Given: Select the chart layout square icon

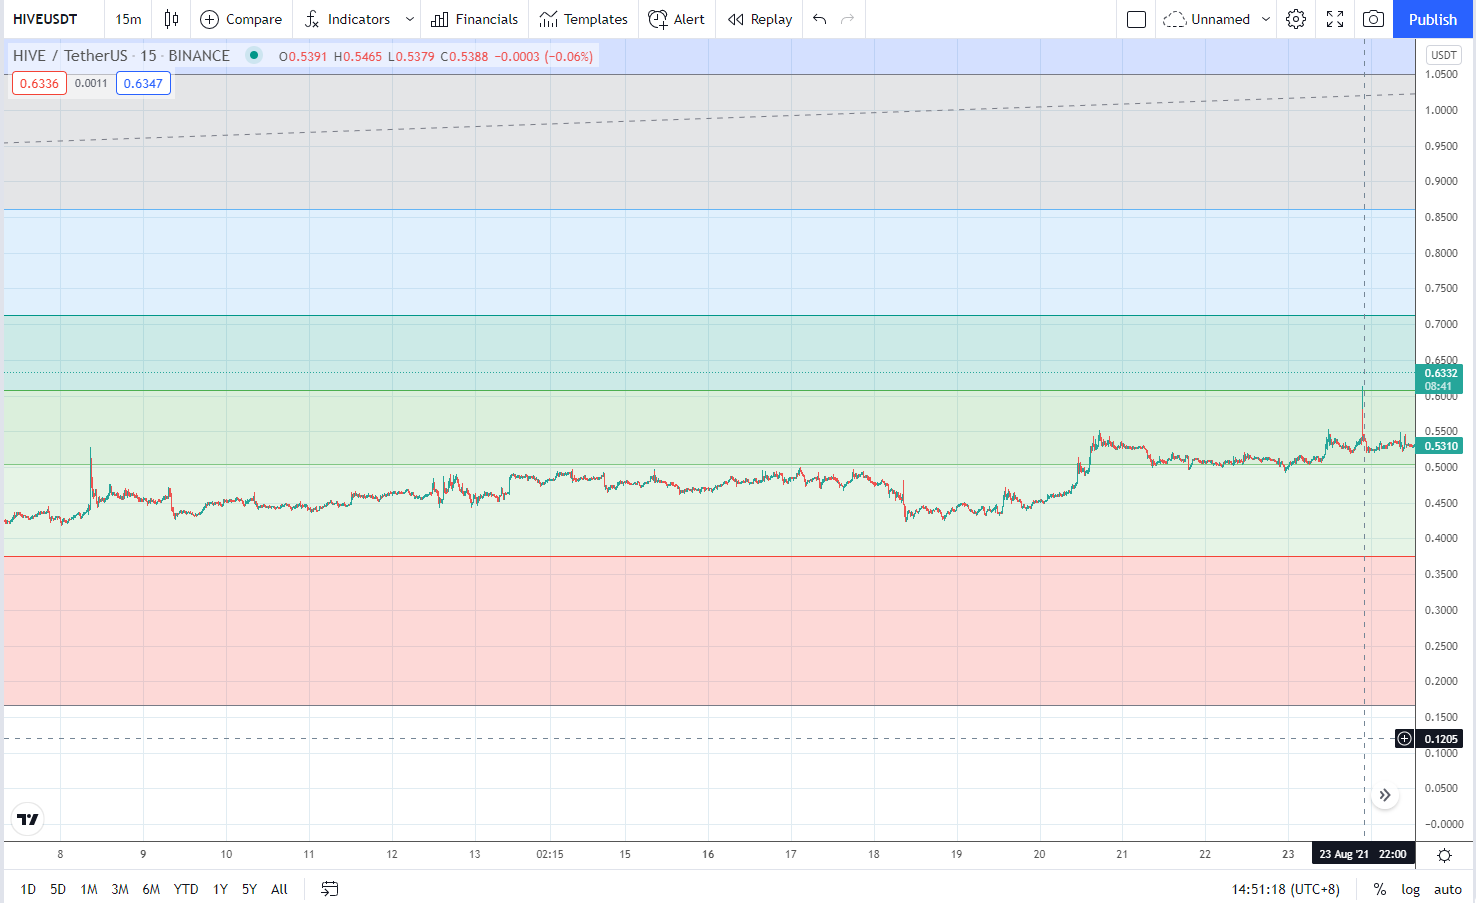Looking at the screenshot, I should coord(1136,19).
